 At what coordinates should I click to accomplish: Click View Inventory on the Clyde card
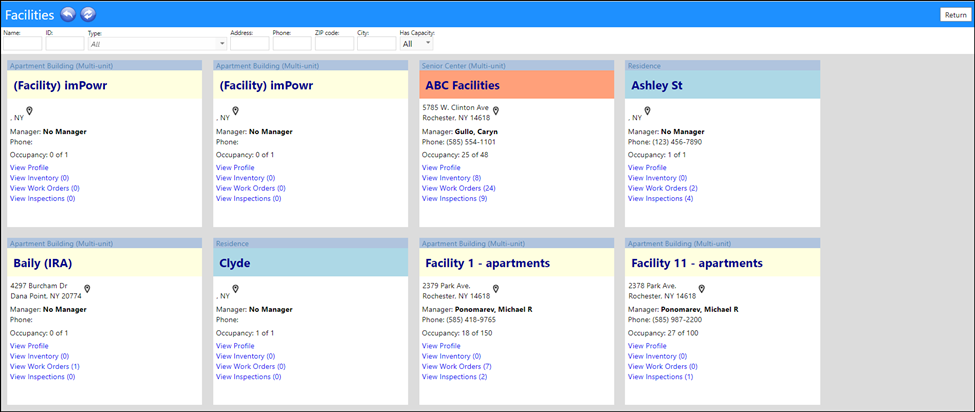[246, 357]
